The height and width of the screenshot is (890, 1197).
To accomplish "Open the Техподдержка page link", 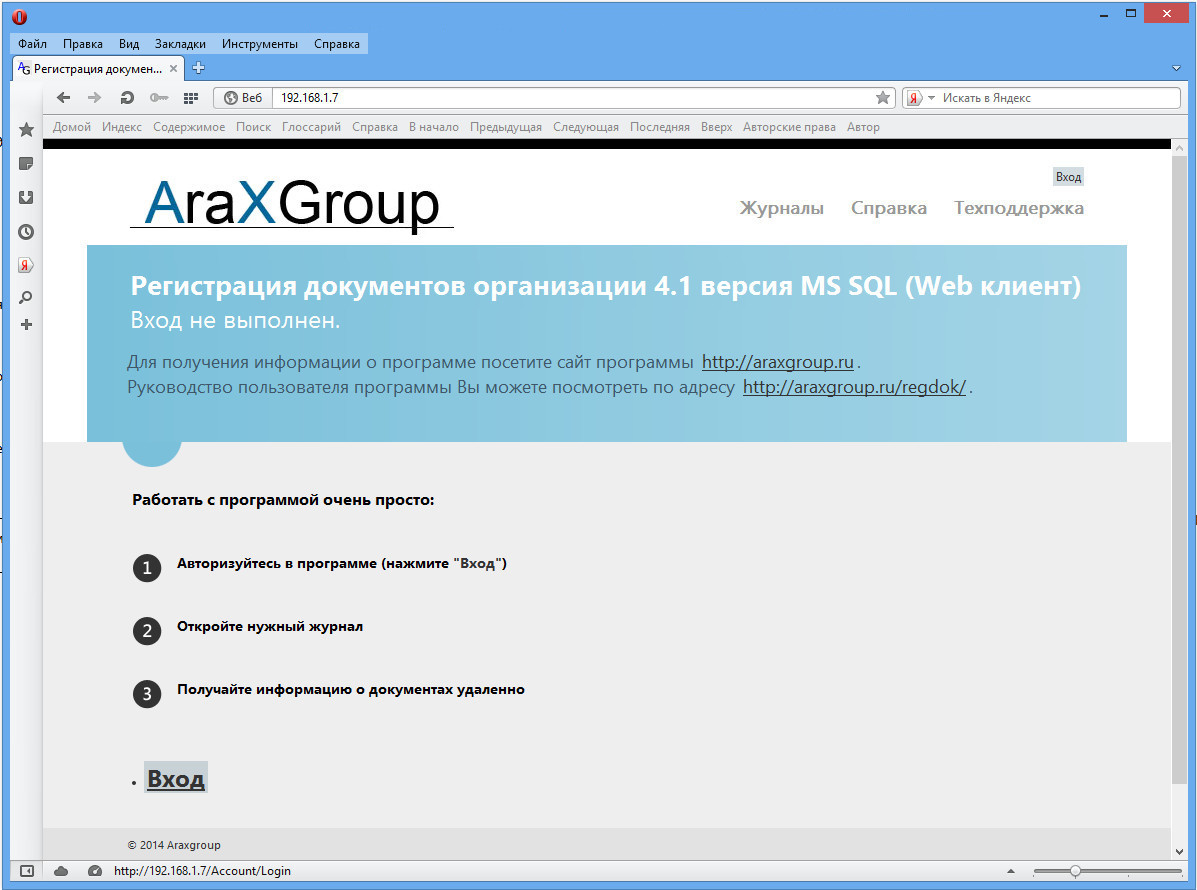I will tap(1018, 208).
